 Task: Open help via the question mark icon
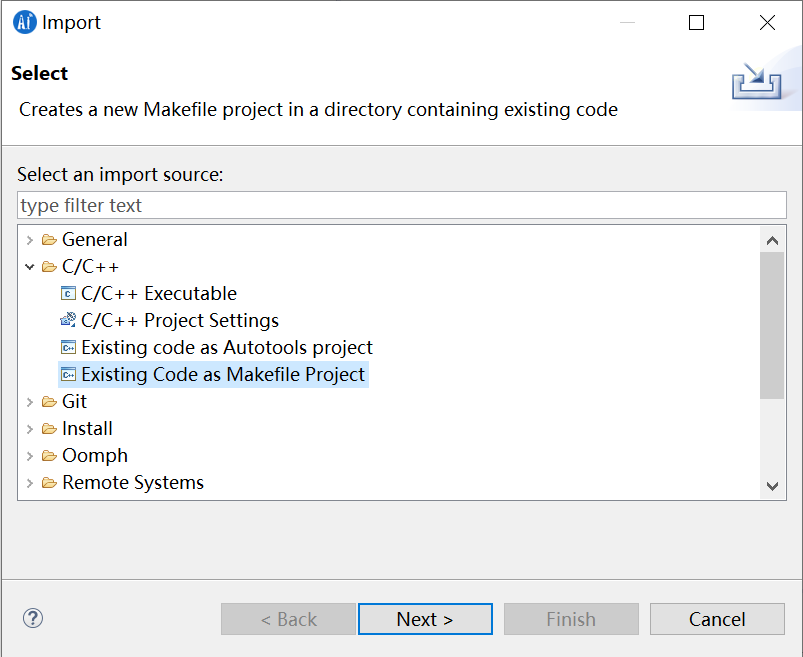(33, 618)
